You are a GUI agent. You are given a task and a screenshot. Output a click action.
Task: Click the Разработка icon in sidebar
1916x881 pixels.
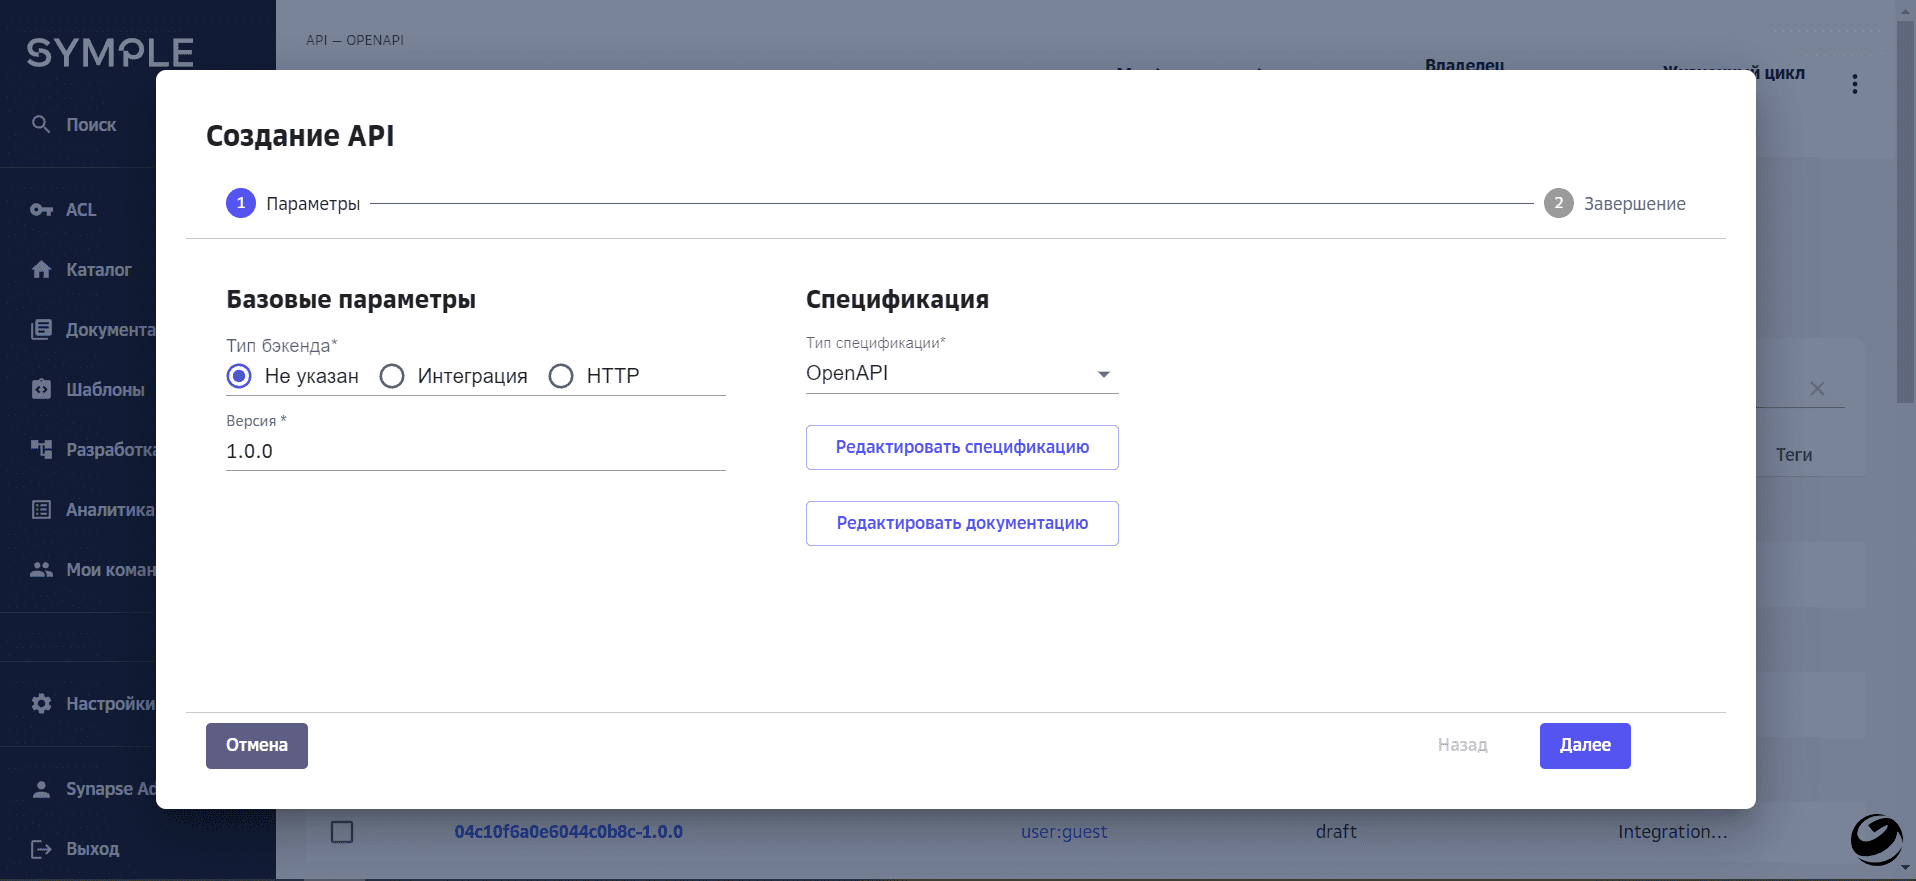41,449
